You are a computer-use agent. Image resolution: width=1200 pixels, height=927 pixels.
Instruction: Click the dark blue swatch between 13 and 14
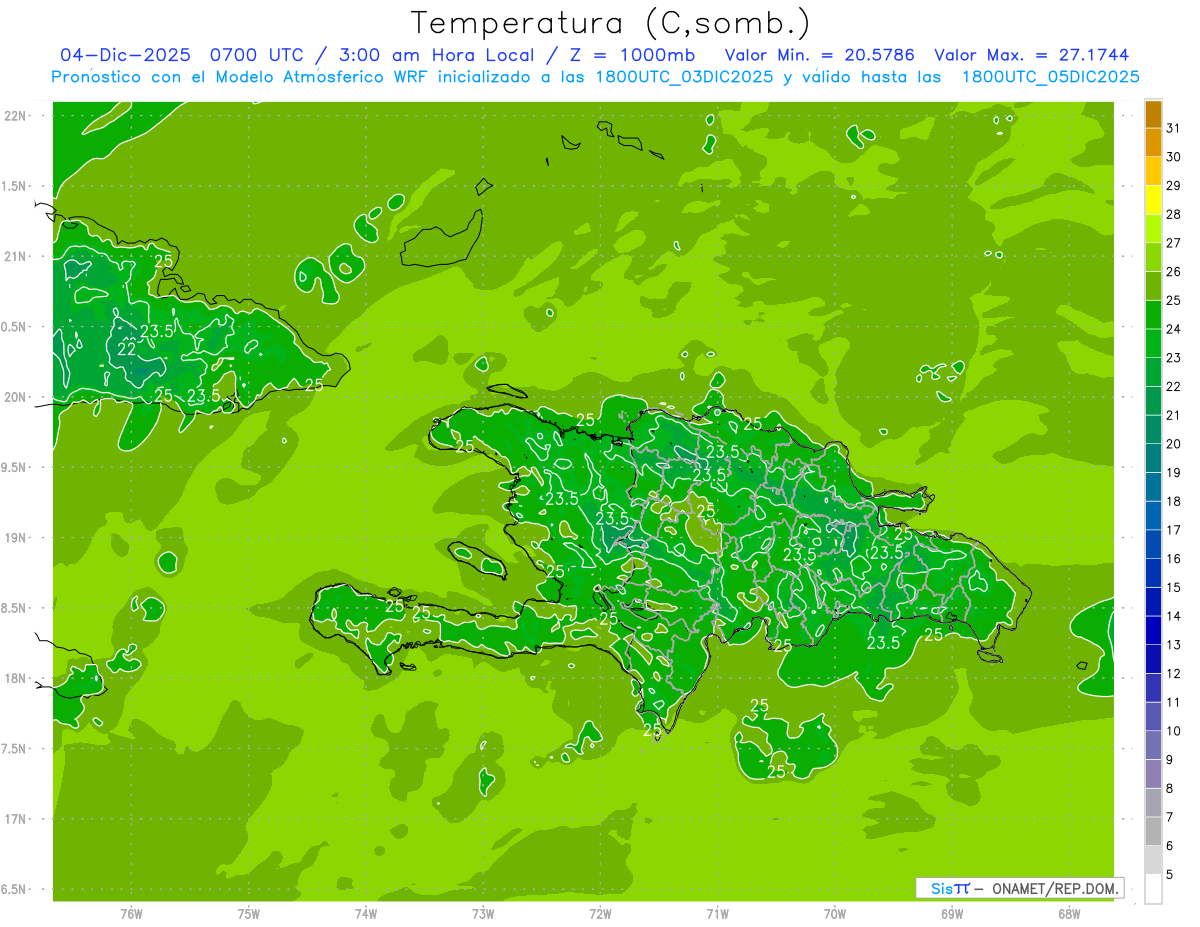[x=1153, y=630]
